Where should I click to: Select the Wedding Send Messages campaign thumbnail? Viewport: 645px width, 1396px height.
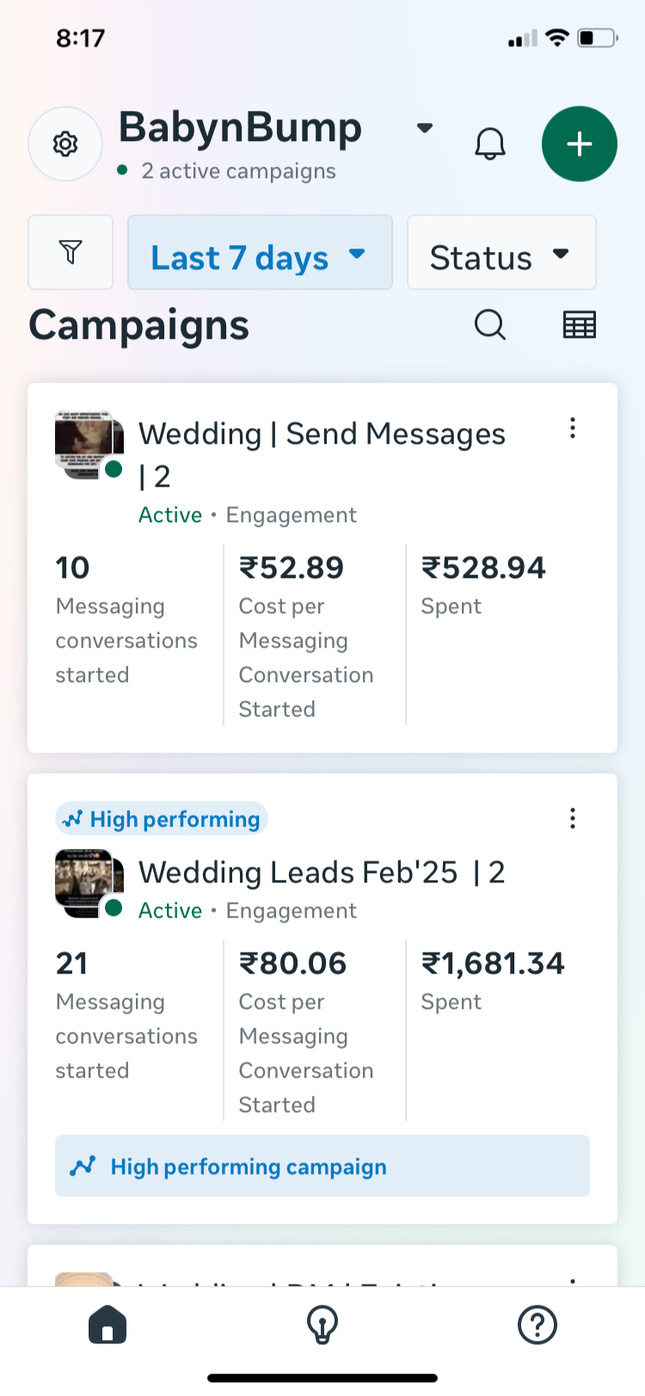click(88, 443)
